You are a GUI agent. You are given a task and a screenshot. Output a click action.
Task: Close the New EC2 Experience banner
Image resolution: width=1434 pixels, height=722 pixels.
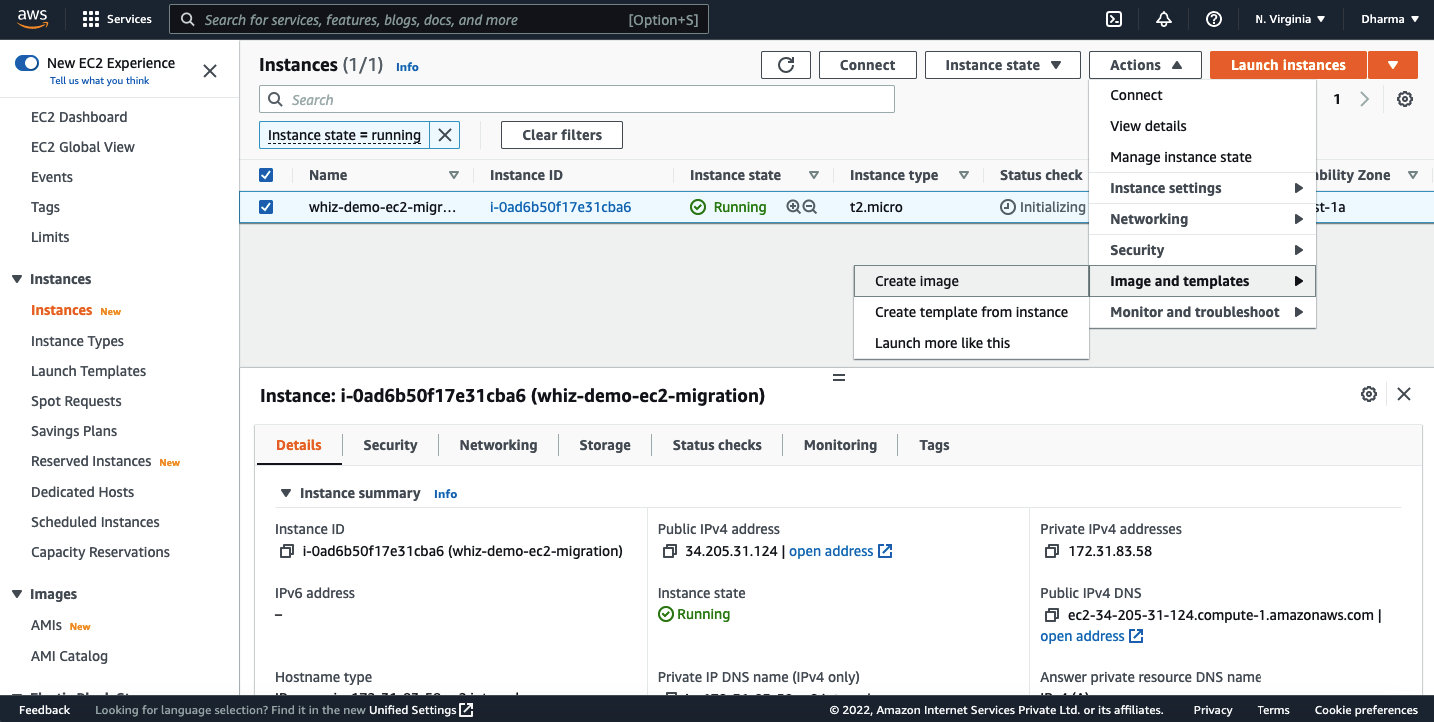(210, 71)
